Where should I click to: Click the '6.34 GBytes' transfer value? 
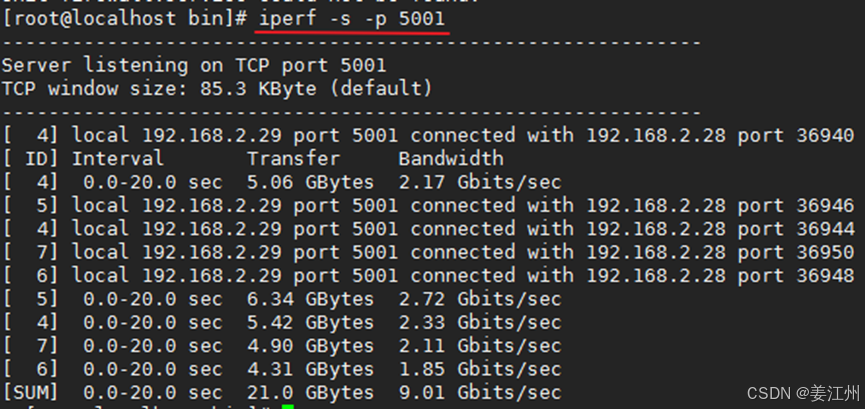310,299
